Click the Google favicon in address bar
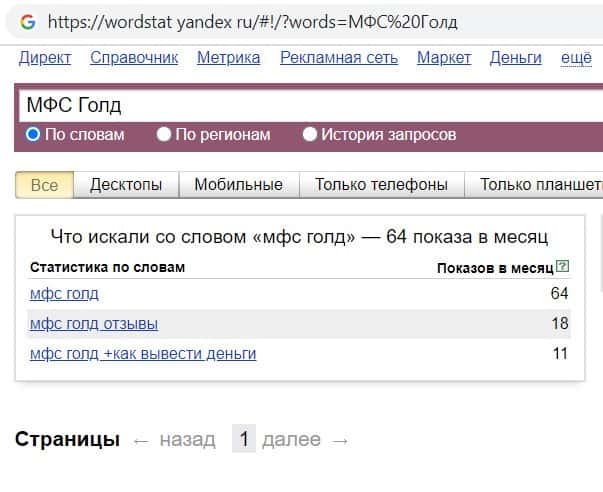This screenshot has width=603, height=492. pos(27,21)
